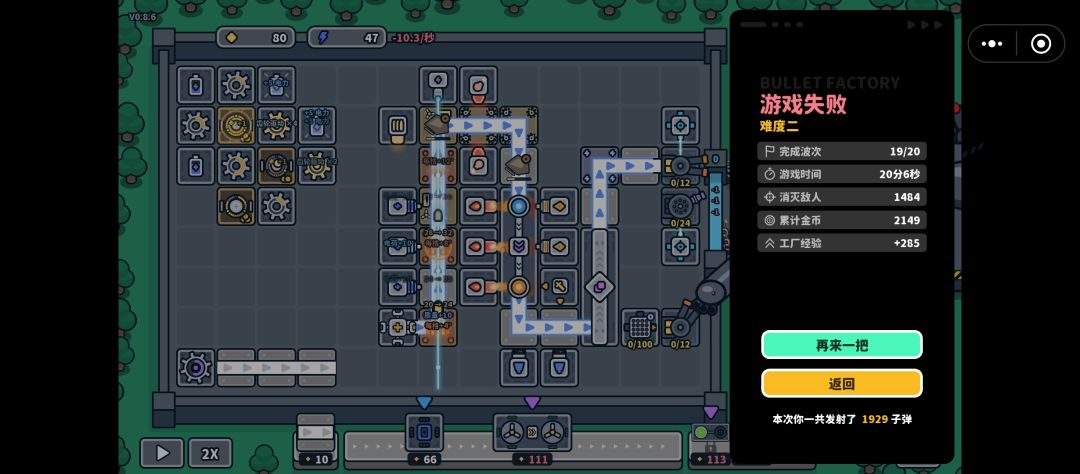This screenshot has width=1080, height=474.
Task: Select the orange orb node on the conveyor
Action: click(519, 287)
